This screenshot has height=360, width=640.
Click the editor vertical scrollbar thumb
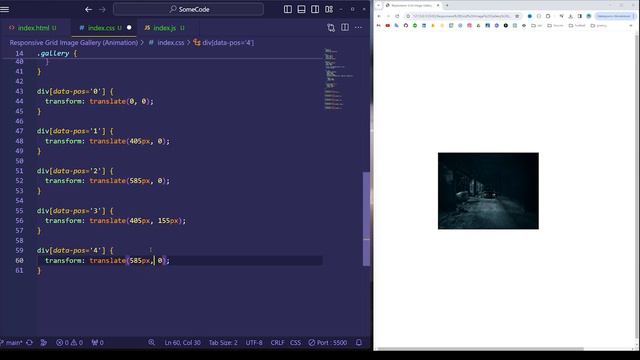pos(366,219)
